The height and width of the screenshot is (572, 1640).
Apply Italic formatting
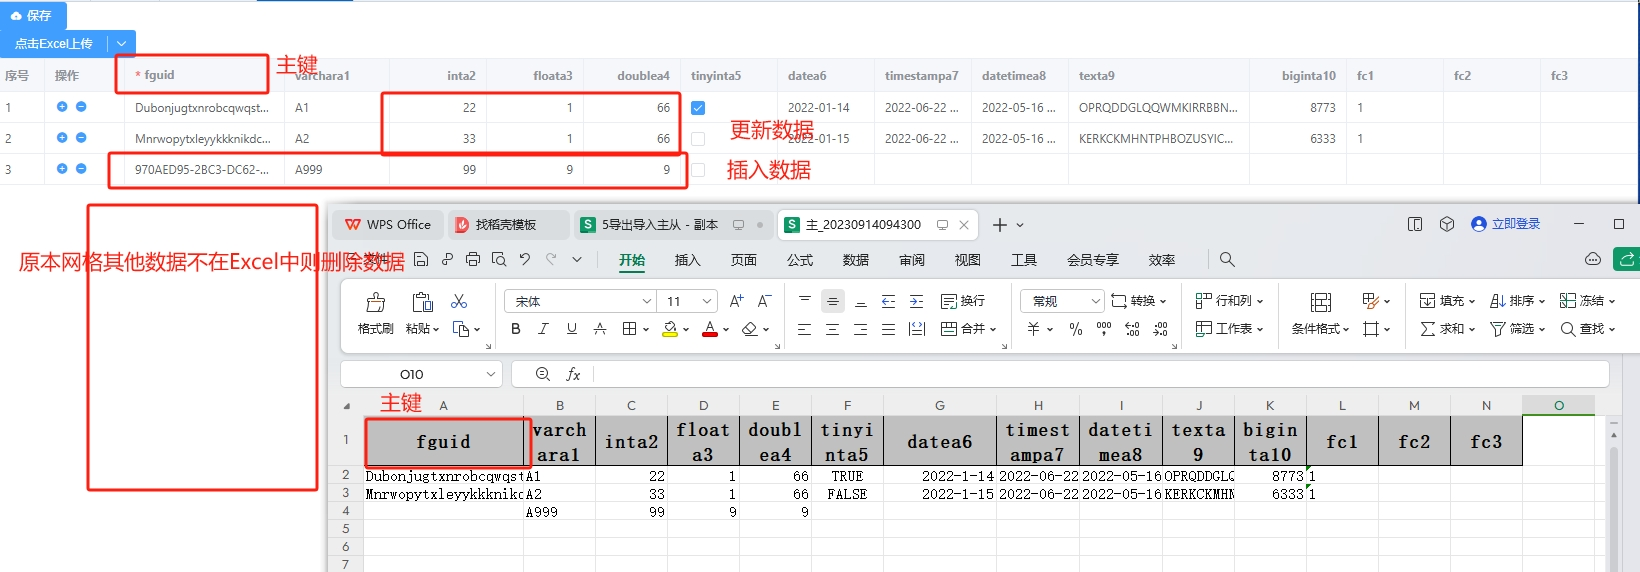tap(543, 329)
